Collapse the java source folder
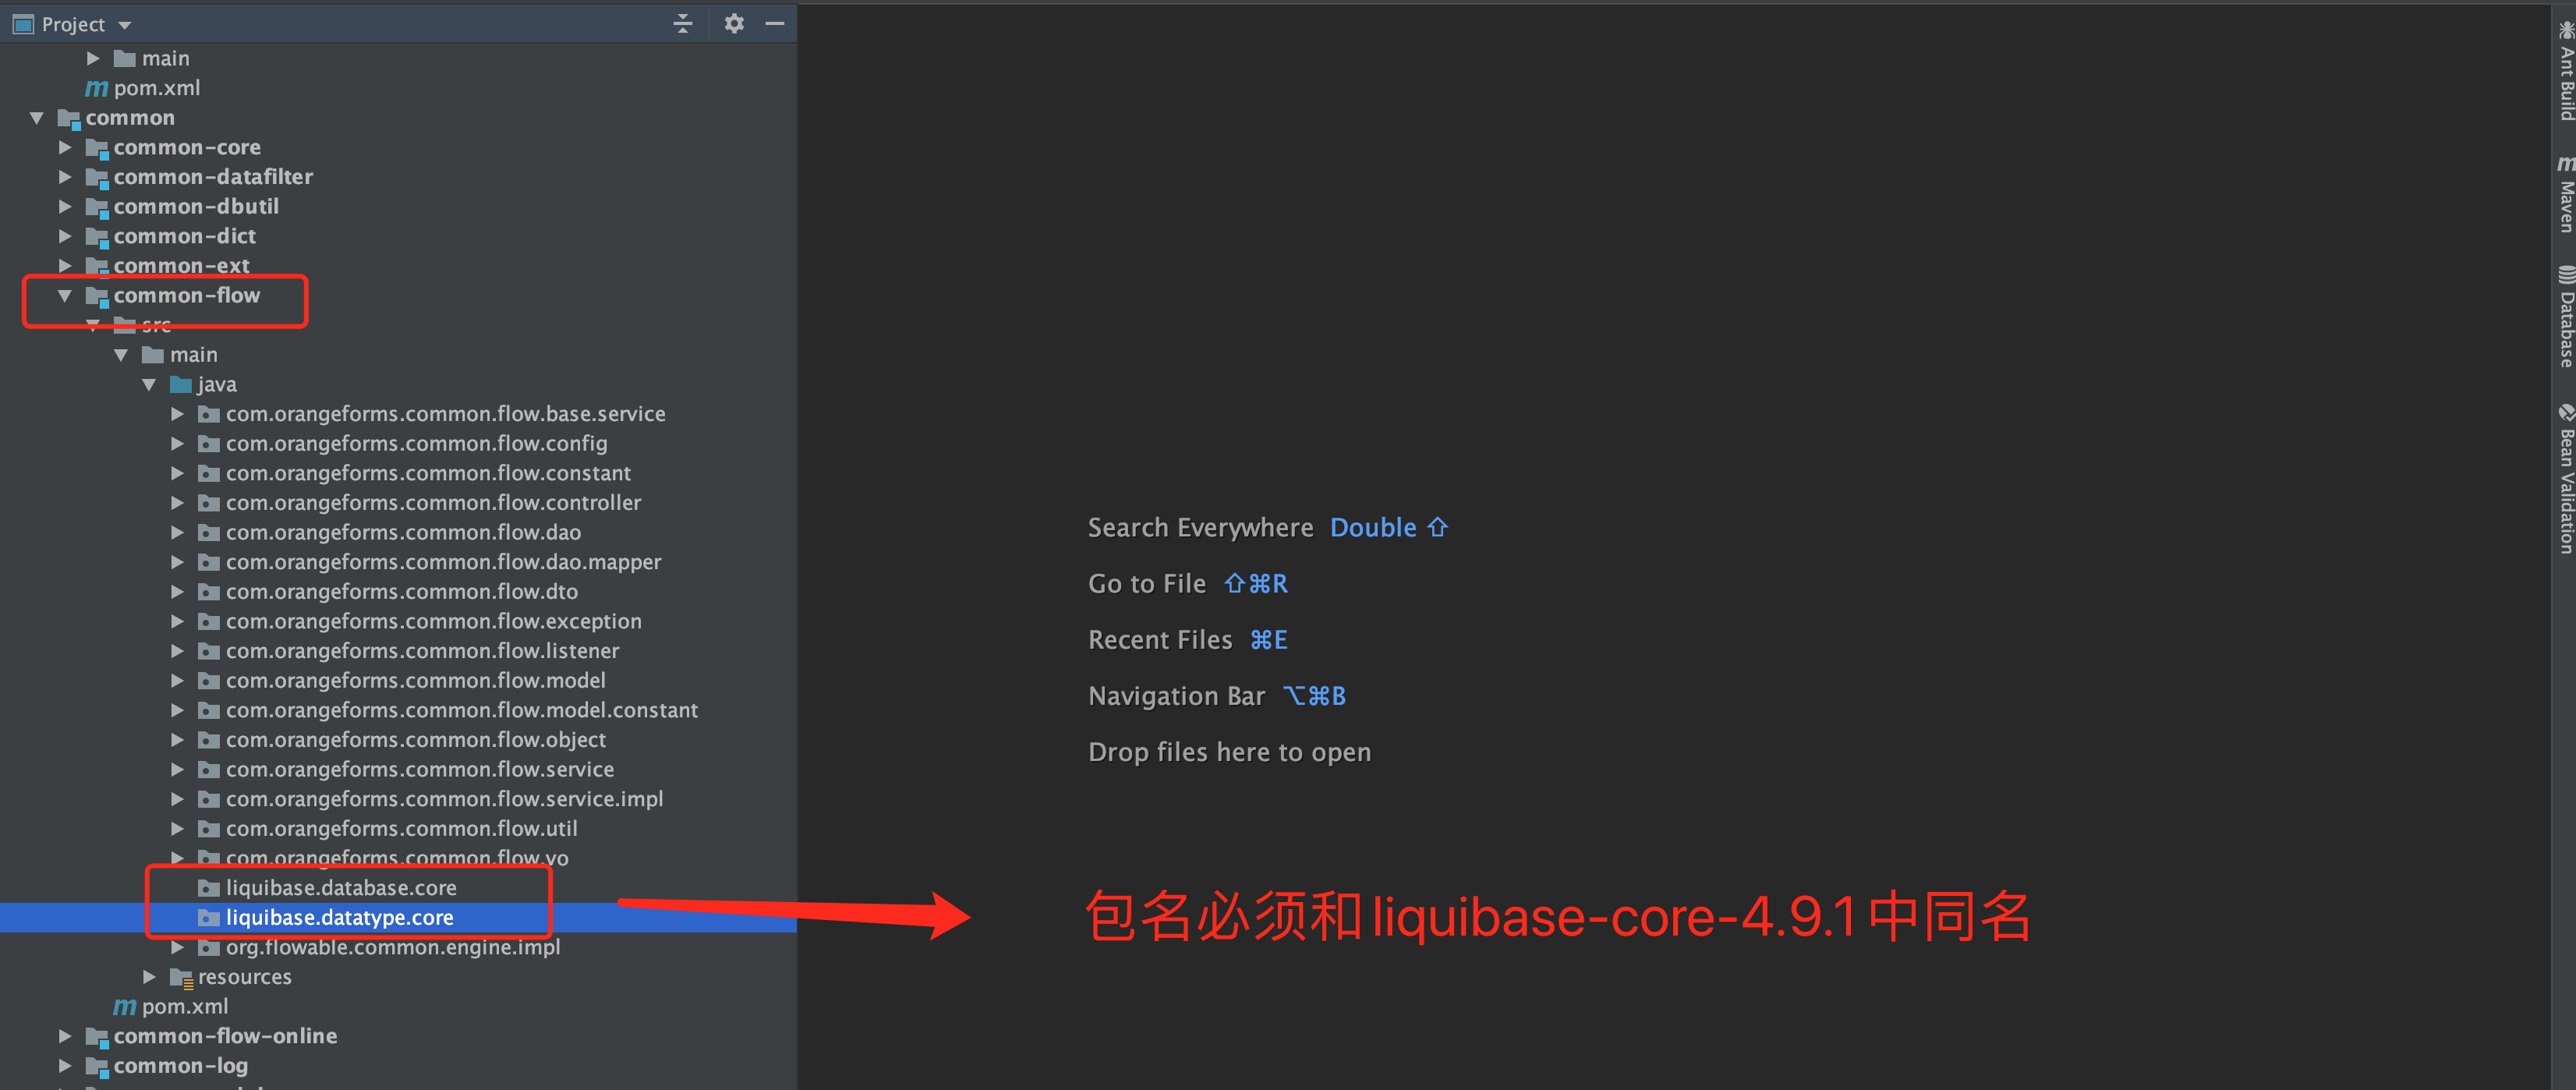Image resolution: width=2576 pixels, height=1090 pixels. (x=150, y=384)
